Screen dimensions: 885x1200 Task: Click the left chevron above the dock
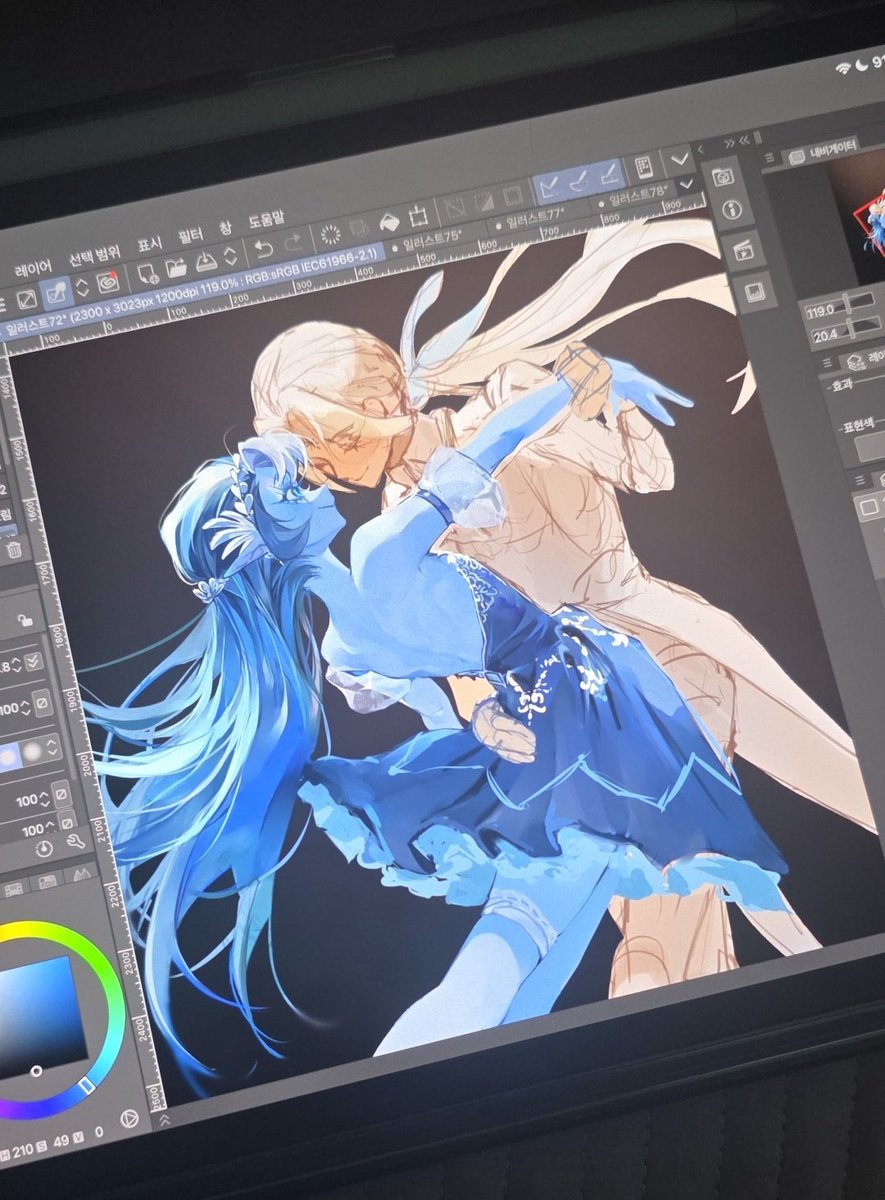[700, 149]
